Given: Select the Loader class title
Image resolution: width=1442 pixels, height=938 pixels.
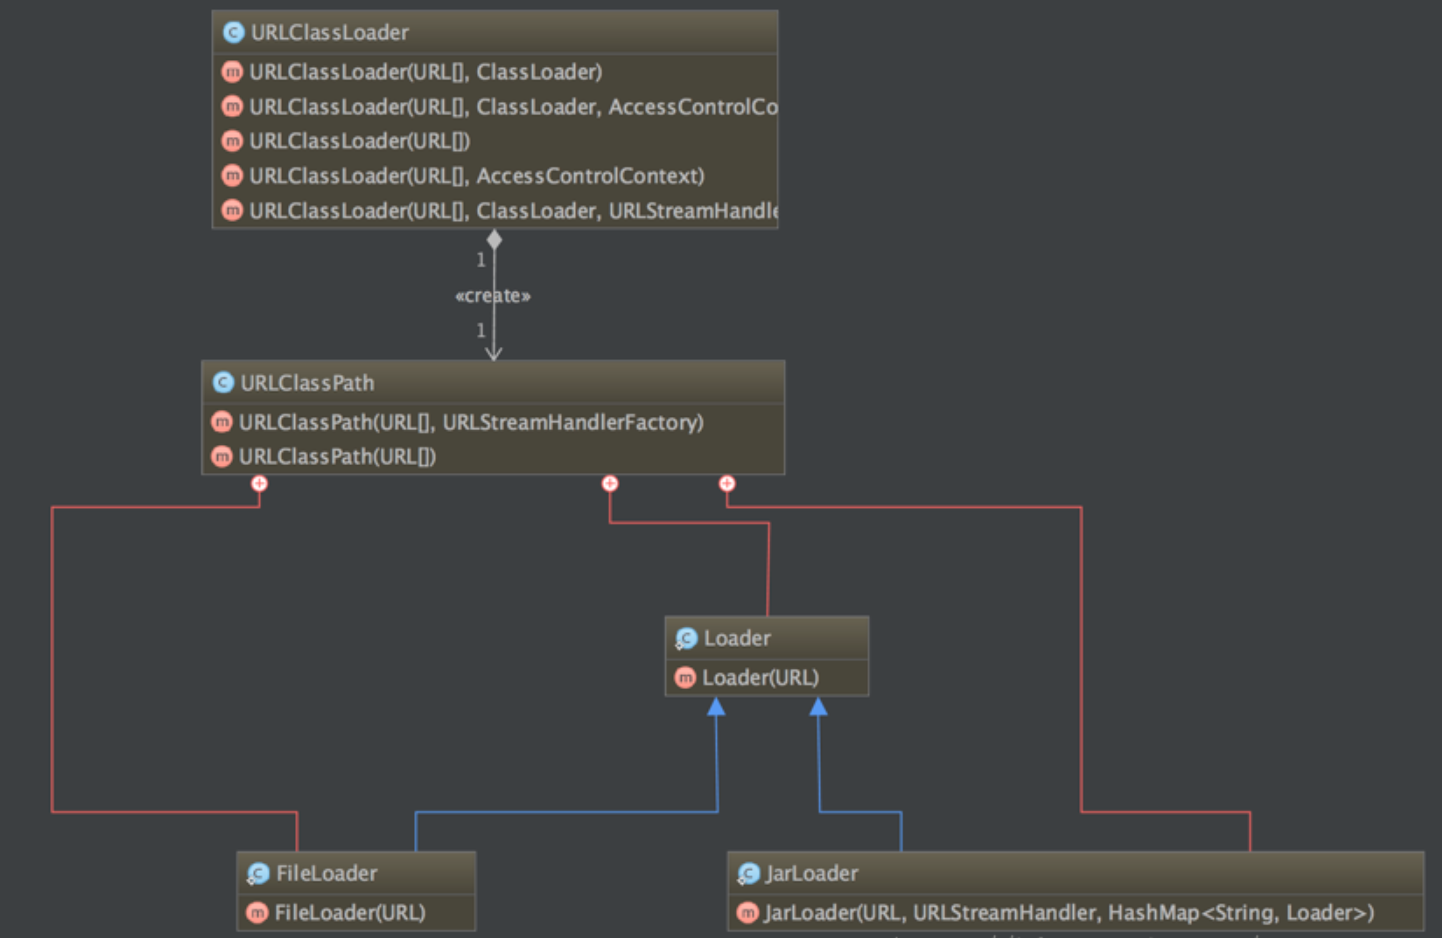Looking at the screenshot, I should 737,638.
